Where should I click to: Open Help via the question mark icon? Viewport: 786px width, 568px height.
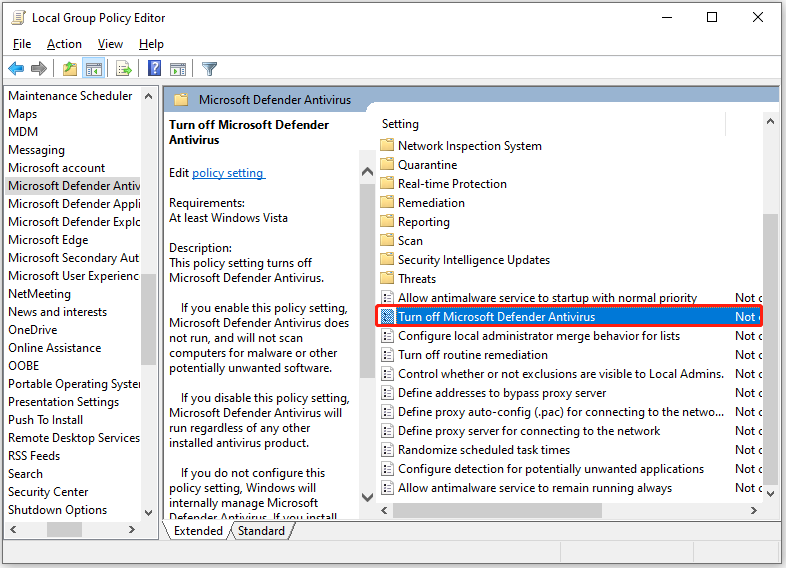154,68
